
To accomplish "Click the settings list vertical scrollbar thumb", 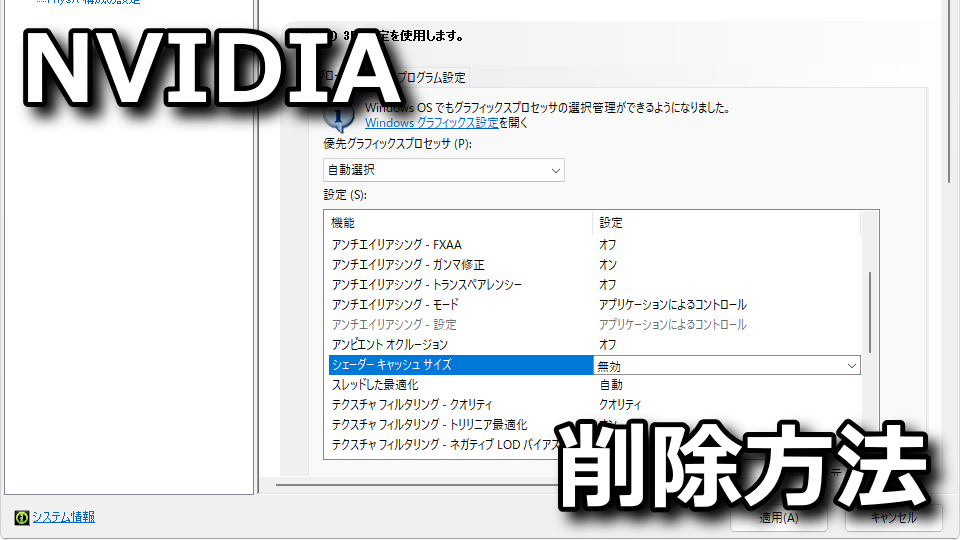I will point(869,312).
